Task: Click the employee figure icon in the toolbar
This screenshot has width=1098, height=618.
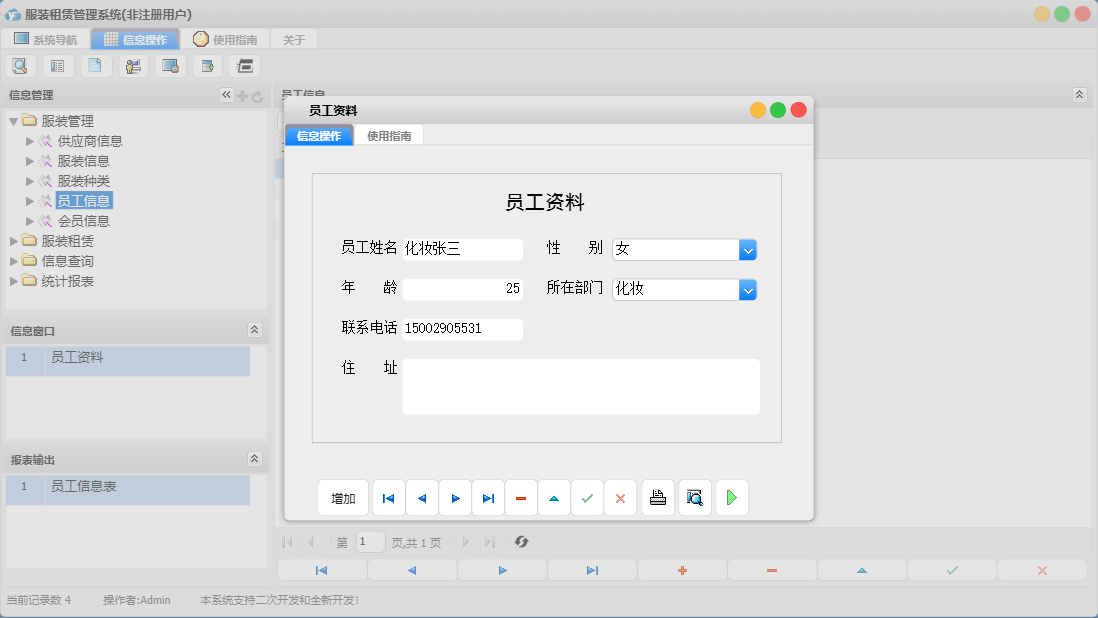Action: 133,65
